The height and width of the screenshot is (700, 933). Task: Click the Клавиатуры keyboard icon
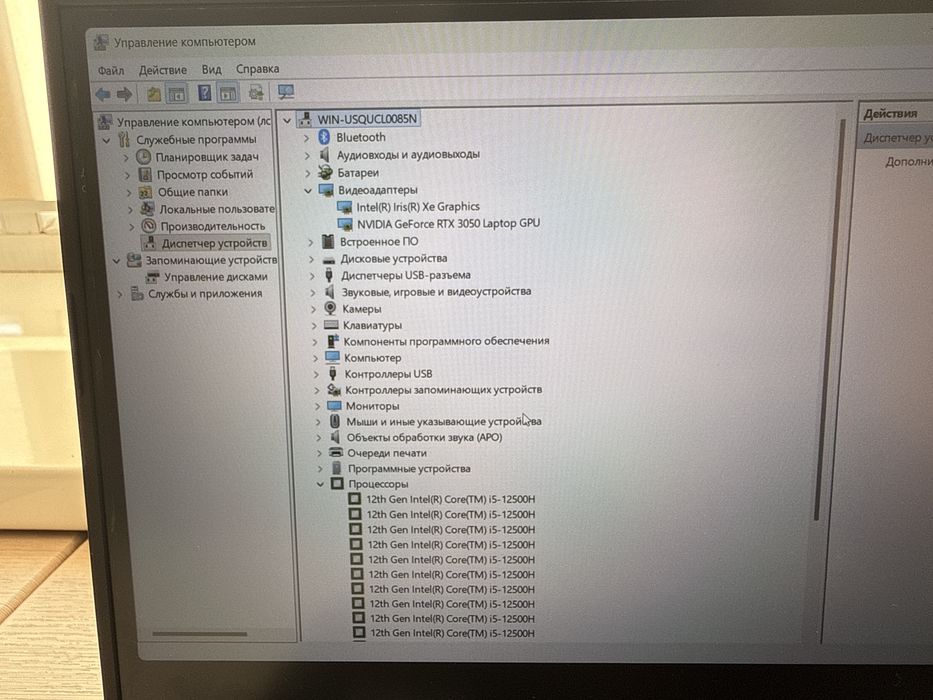[x=331, y=325]
